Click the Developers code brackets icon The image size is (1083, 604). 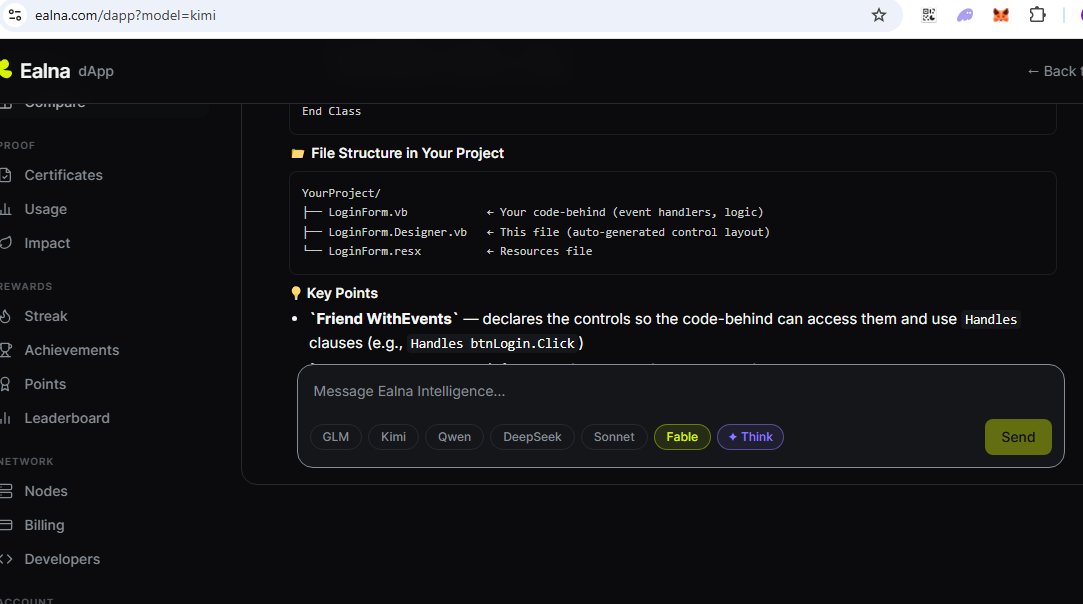[6, 559]
